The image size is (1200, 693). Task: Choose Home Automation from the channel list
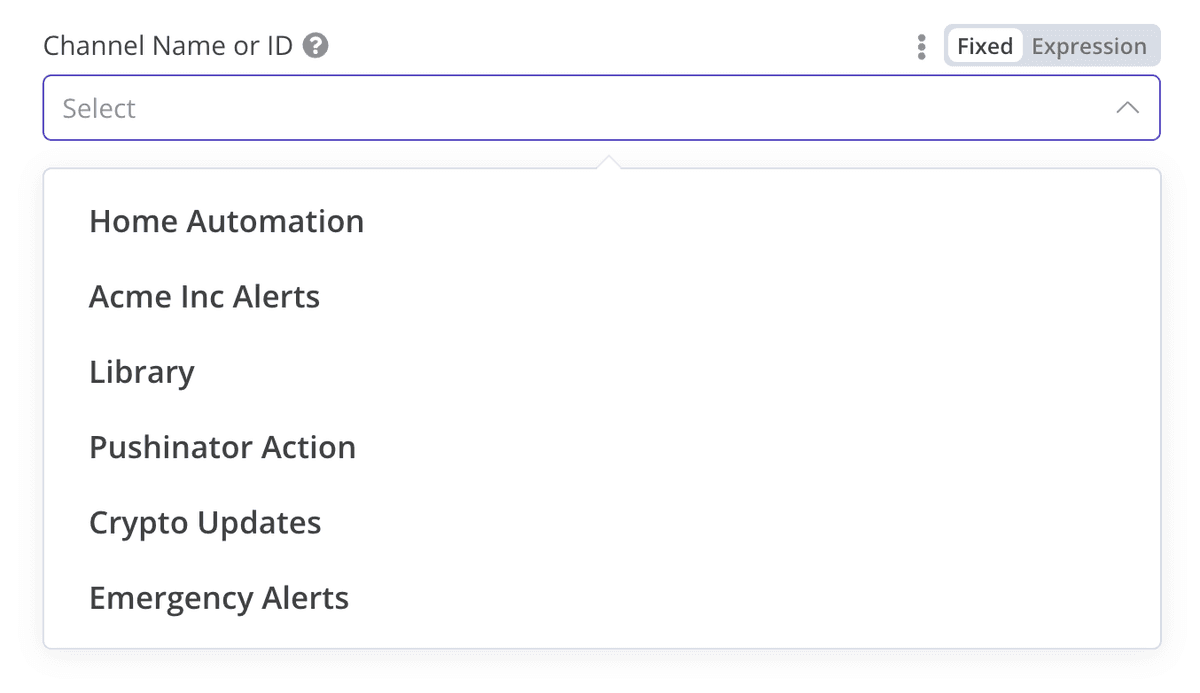[227, 221]
